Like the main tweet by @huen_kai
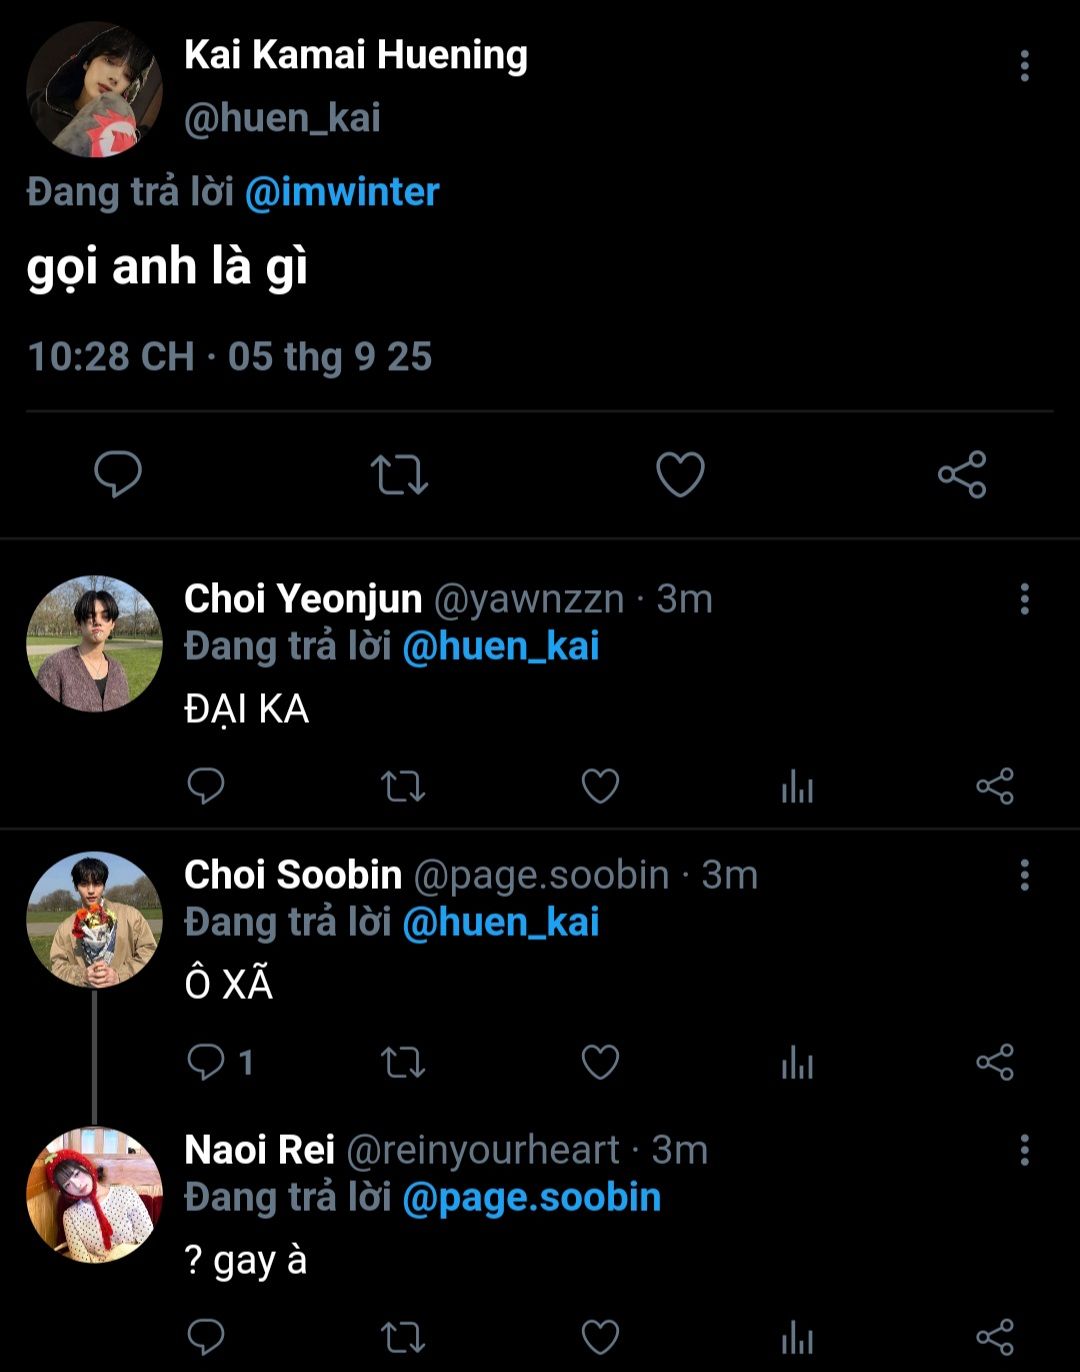Image resolution: width=1080 pixels, height=1372 pixels. 680,474
